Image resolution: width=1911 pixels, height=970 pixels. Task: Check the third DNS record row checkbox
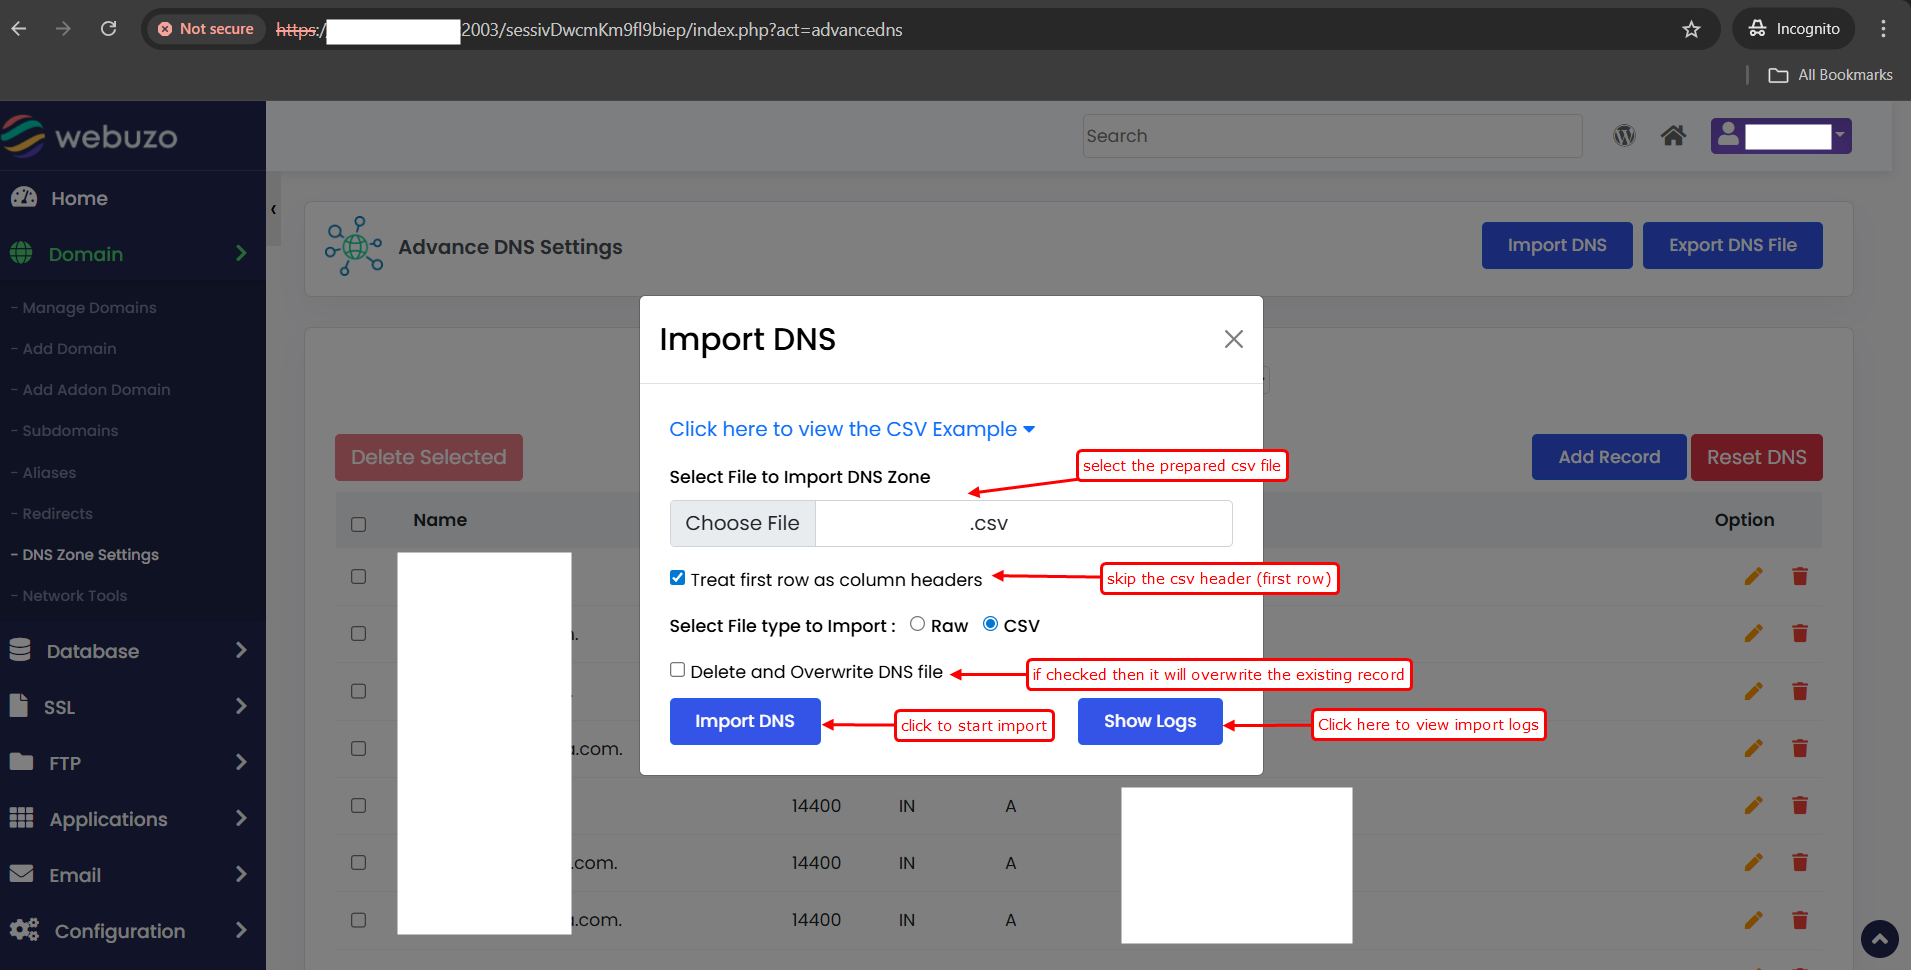359,691
